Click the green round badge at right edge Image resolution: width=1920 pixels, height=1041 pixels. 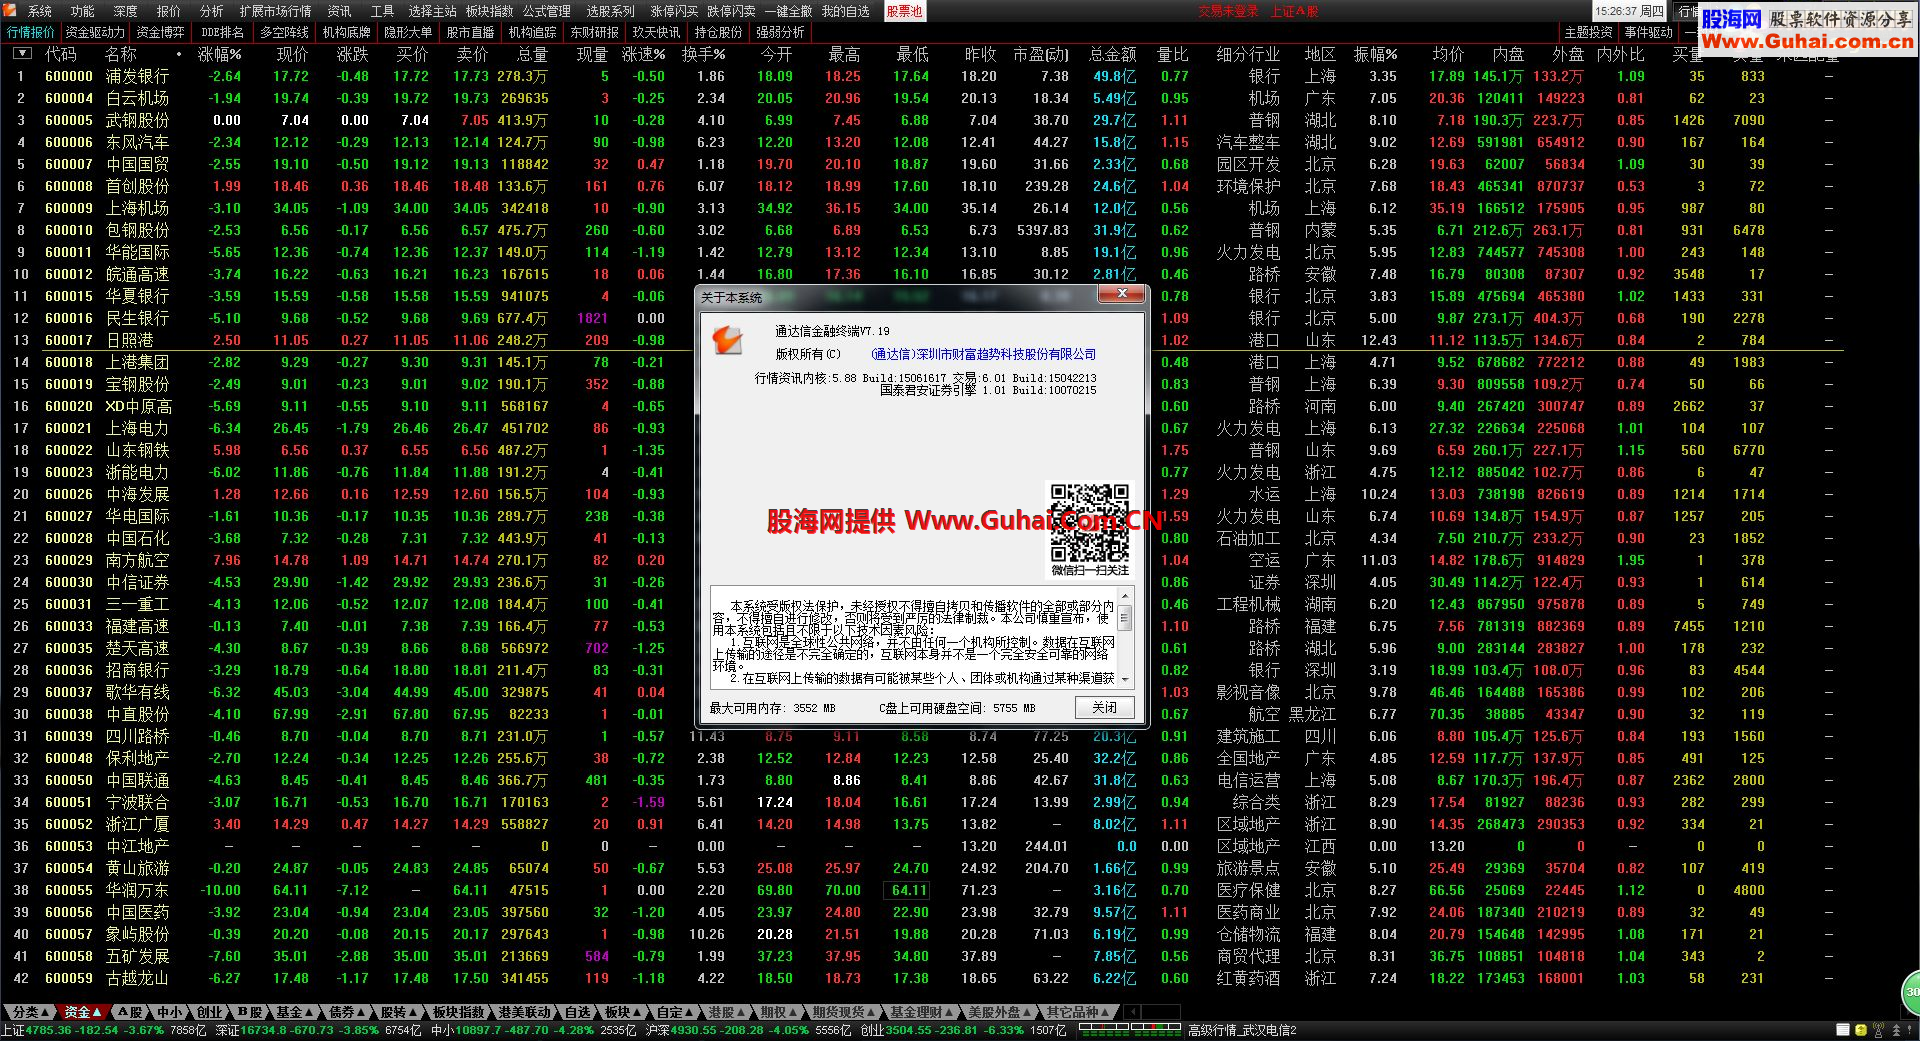(x=1911, y=992)
